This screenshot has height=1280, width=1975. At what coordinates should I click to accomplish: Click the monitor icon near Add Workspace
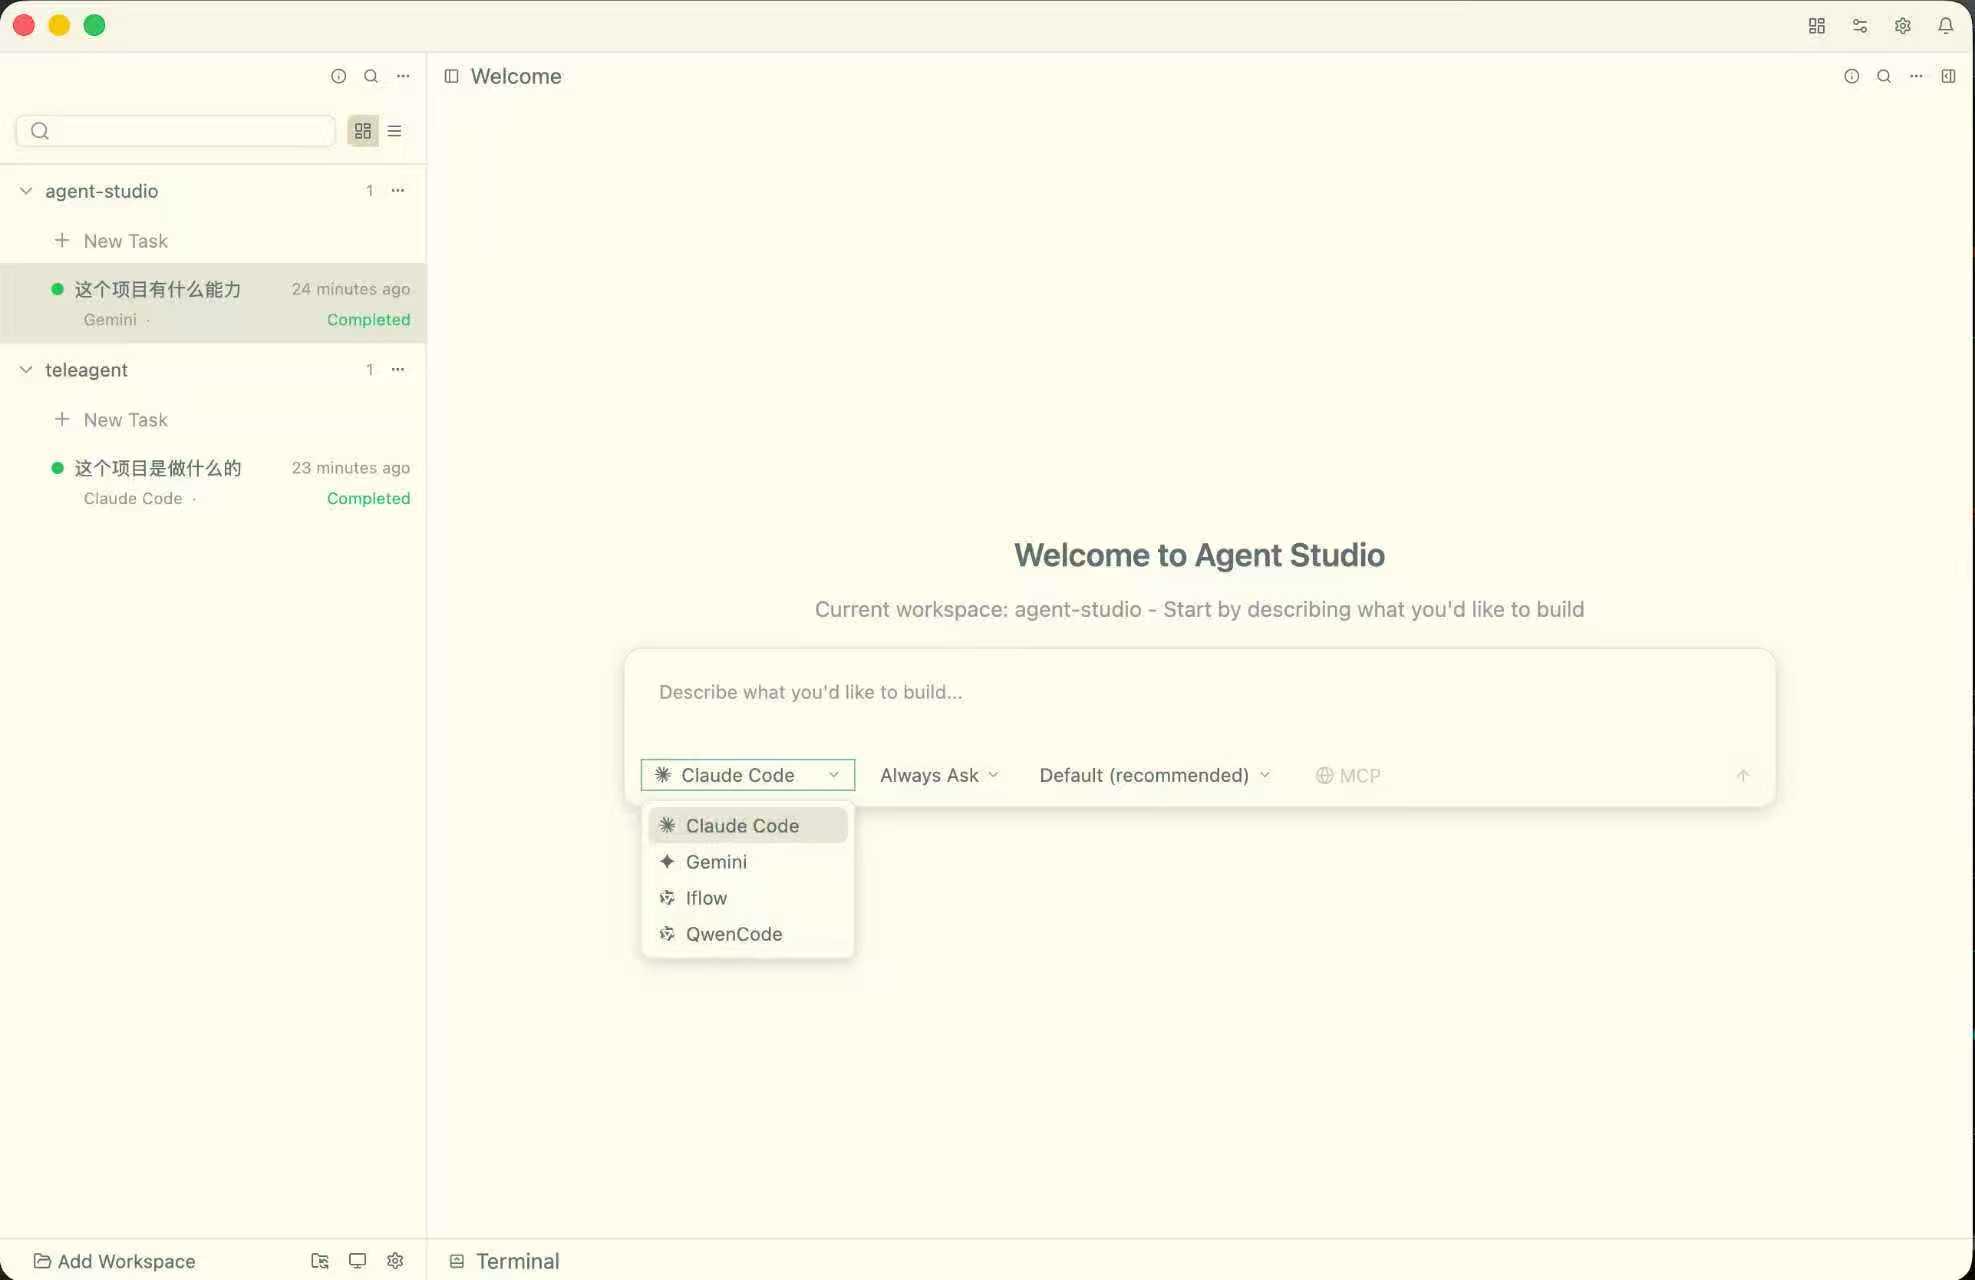click(357, 1261)
